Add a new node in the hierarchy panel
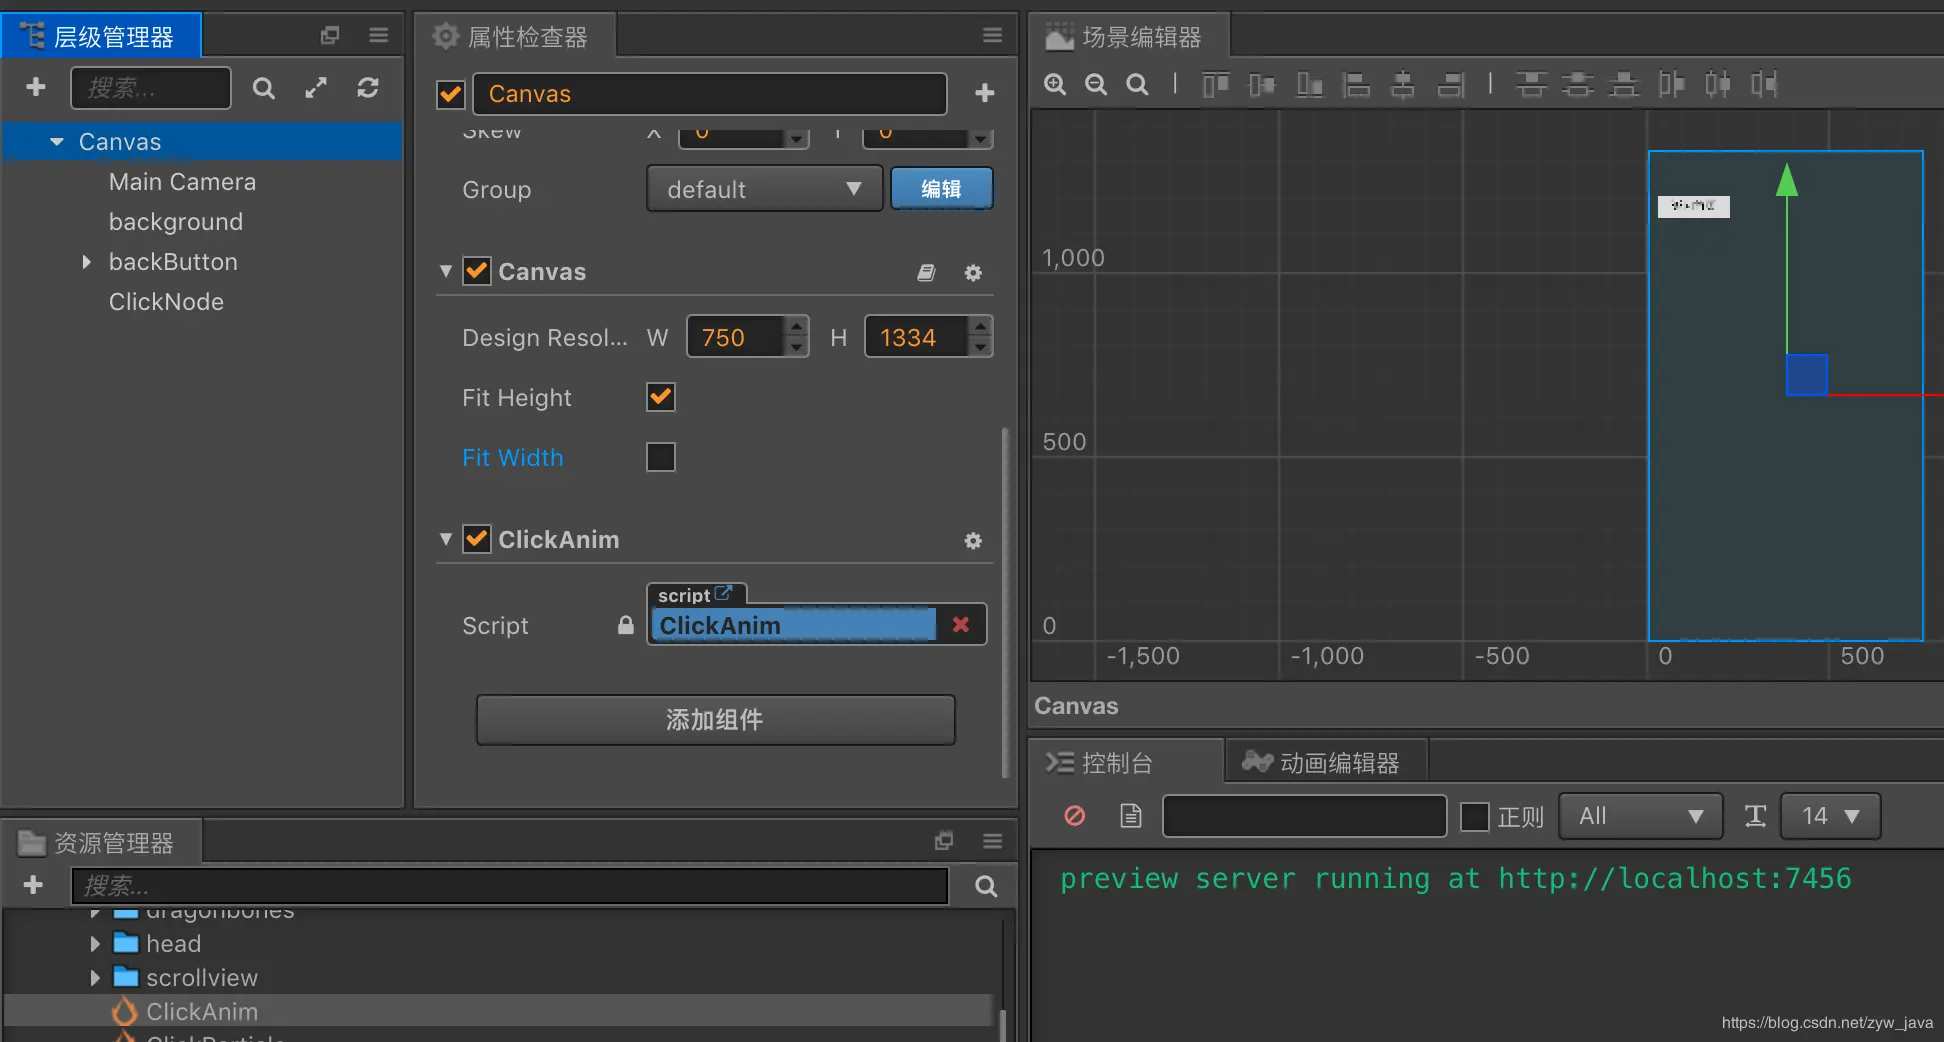 pyautogui.click(x=36, y=87)
